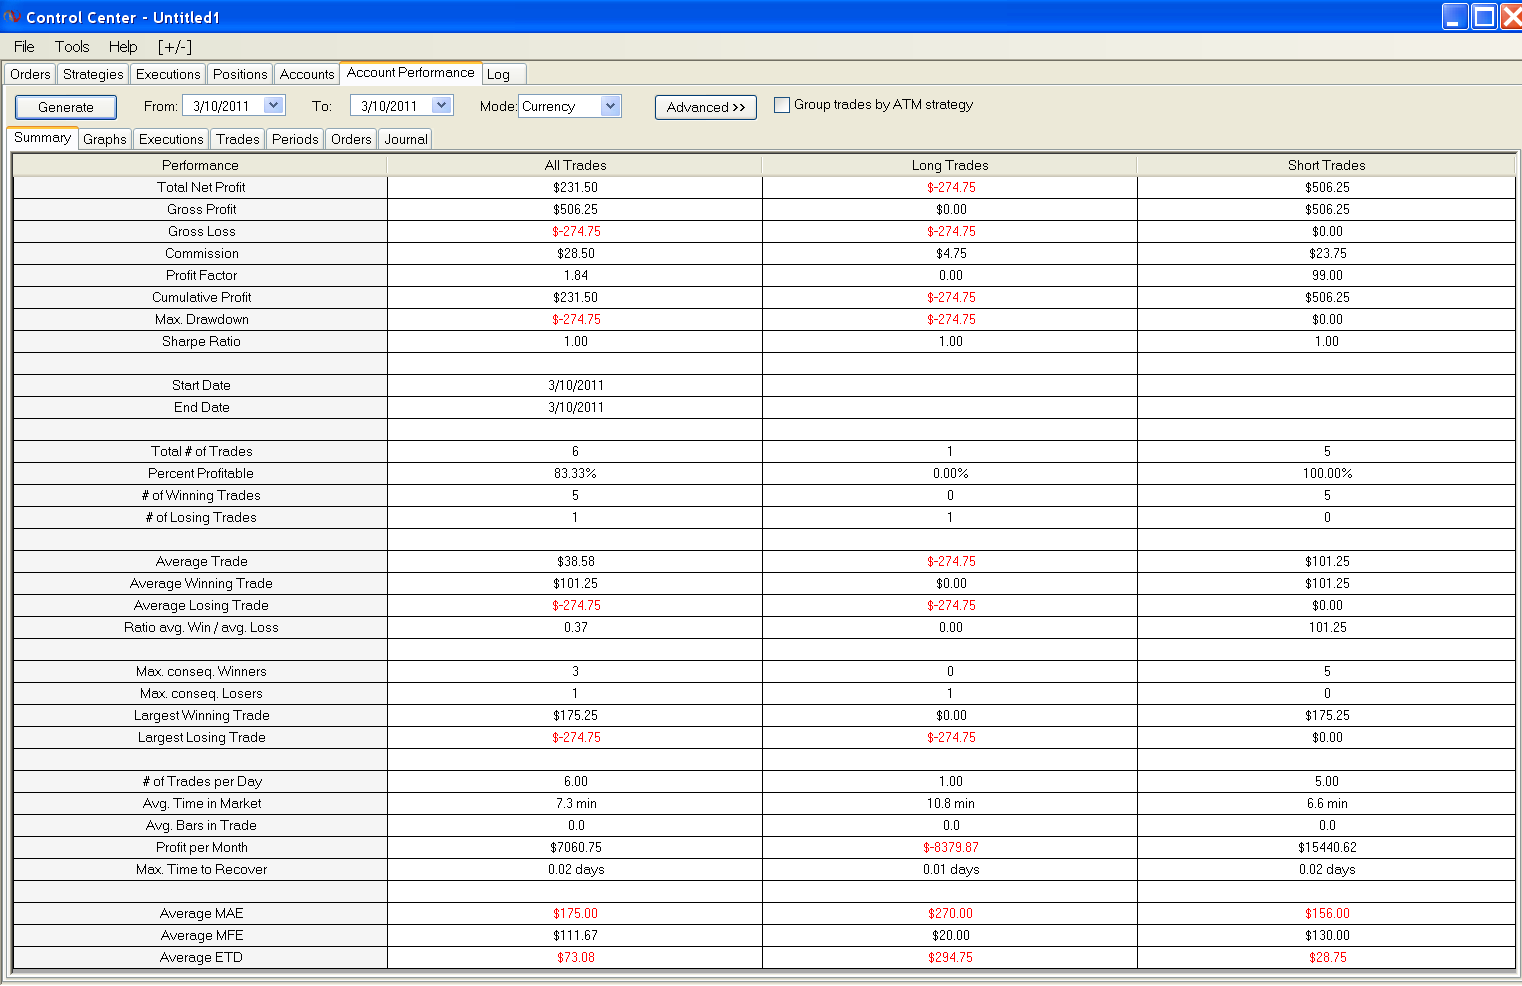Select the Account Performance tab
The width and height of the screenshot is (1522, 986).
pos(411,73)
